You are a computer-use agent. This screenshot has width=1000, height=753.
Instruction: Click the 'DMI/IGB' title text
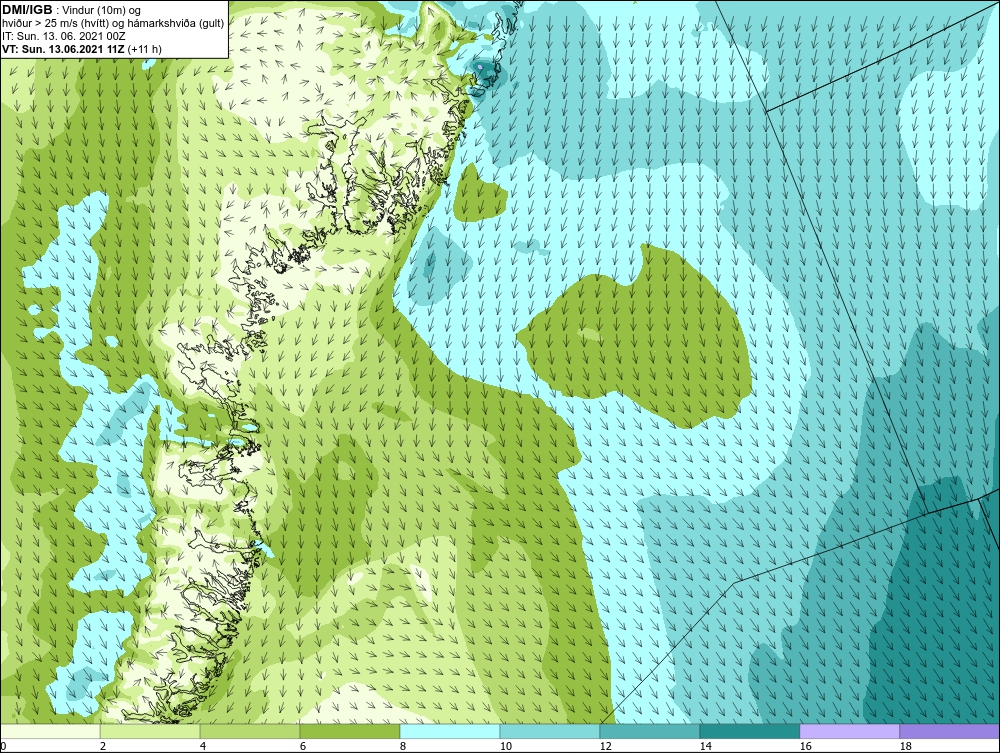click(x=27, y=10)
